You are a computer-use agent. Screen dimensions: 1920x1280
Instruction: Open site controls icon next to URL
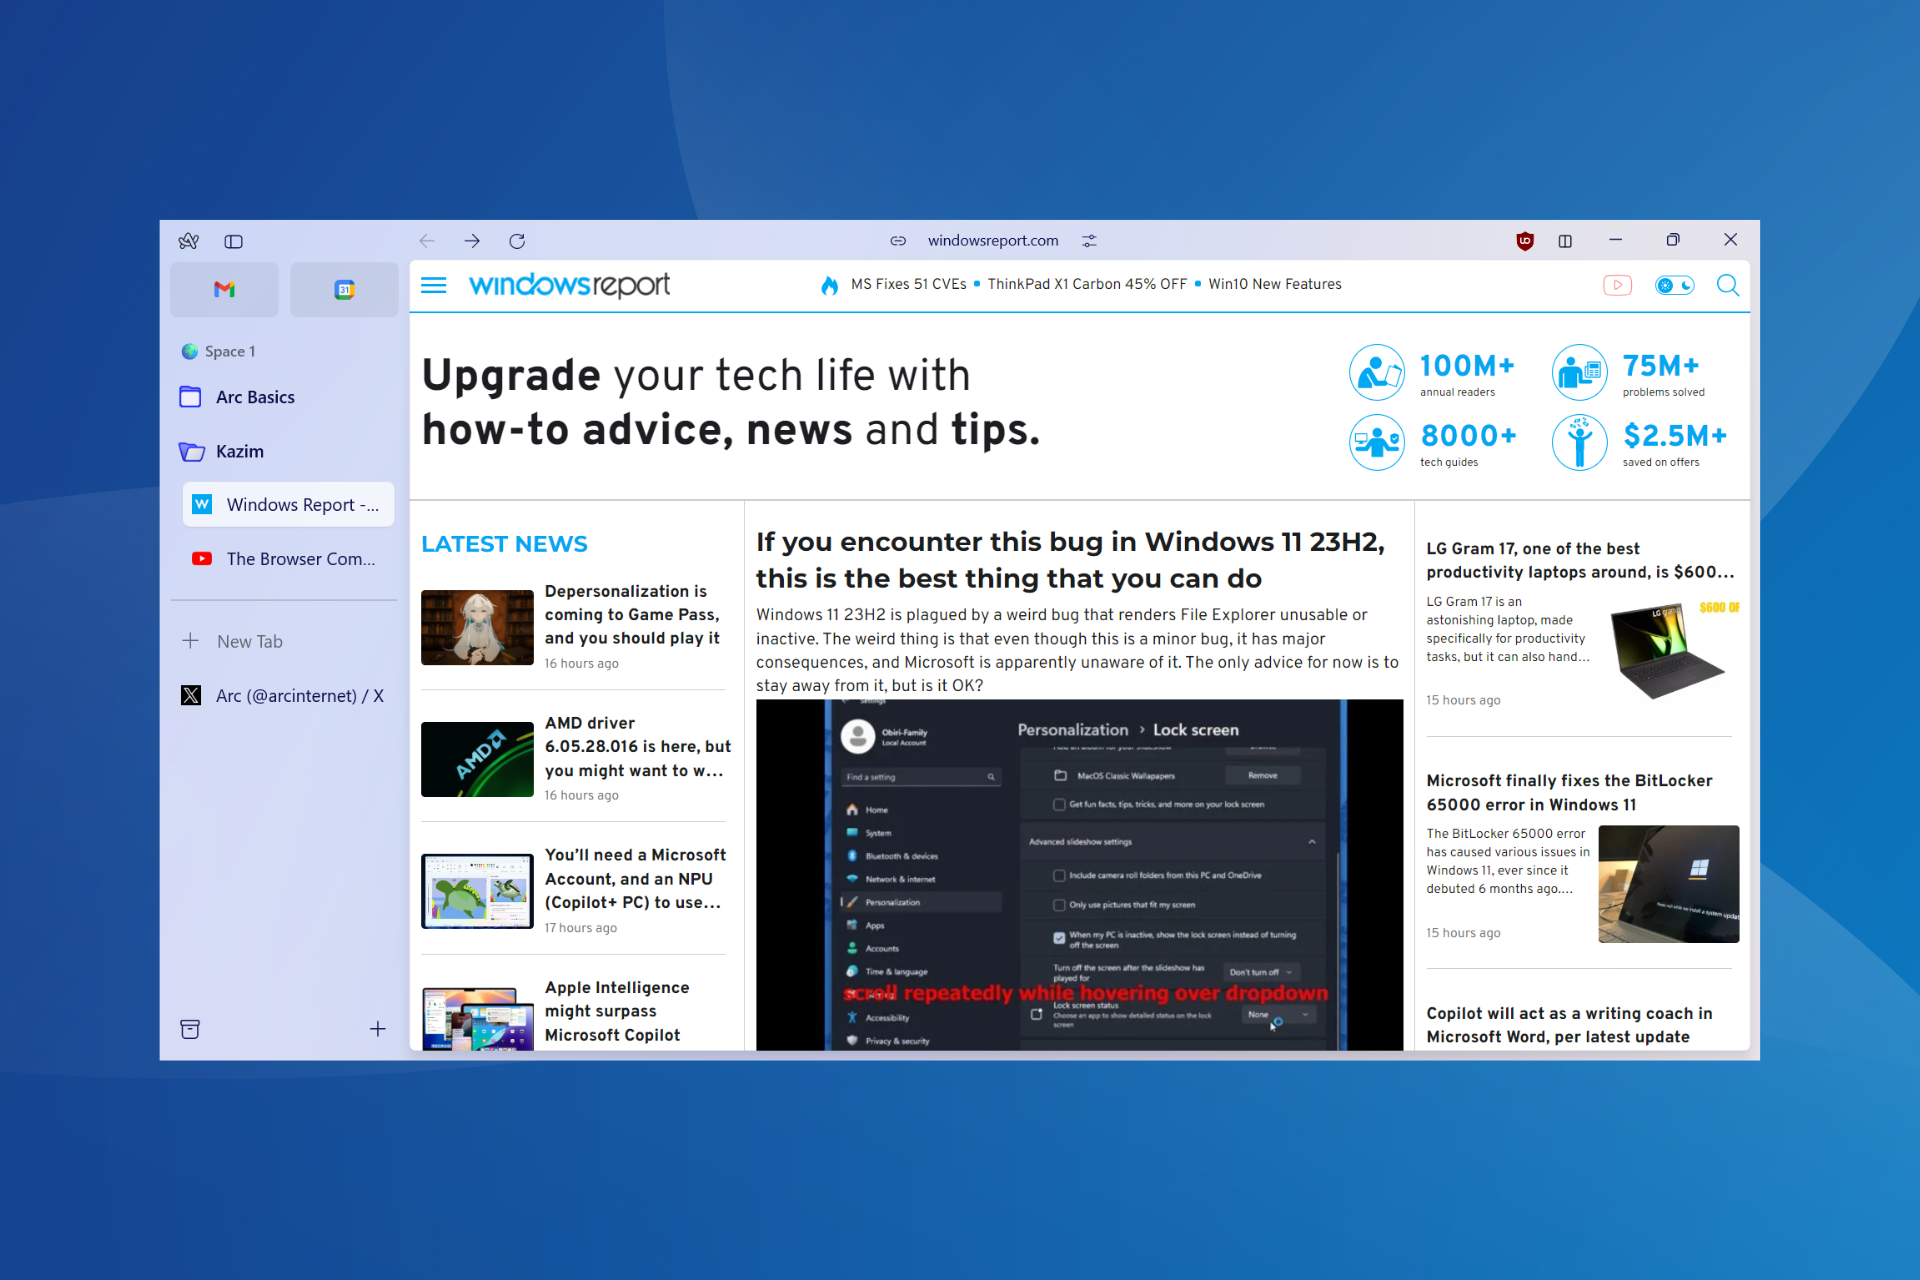(1089, 241)
